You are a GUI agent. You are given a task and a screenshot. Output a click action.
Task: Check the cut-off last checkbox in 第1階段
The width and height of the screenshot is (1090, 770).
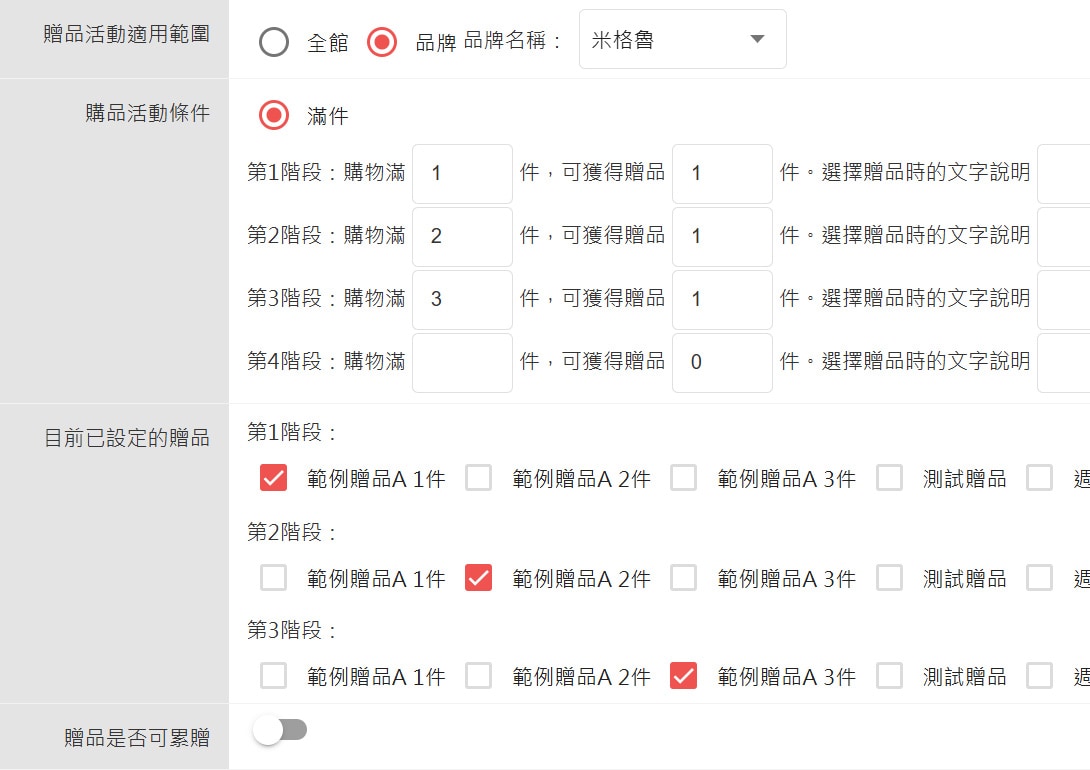[1040, 478]
